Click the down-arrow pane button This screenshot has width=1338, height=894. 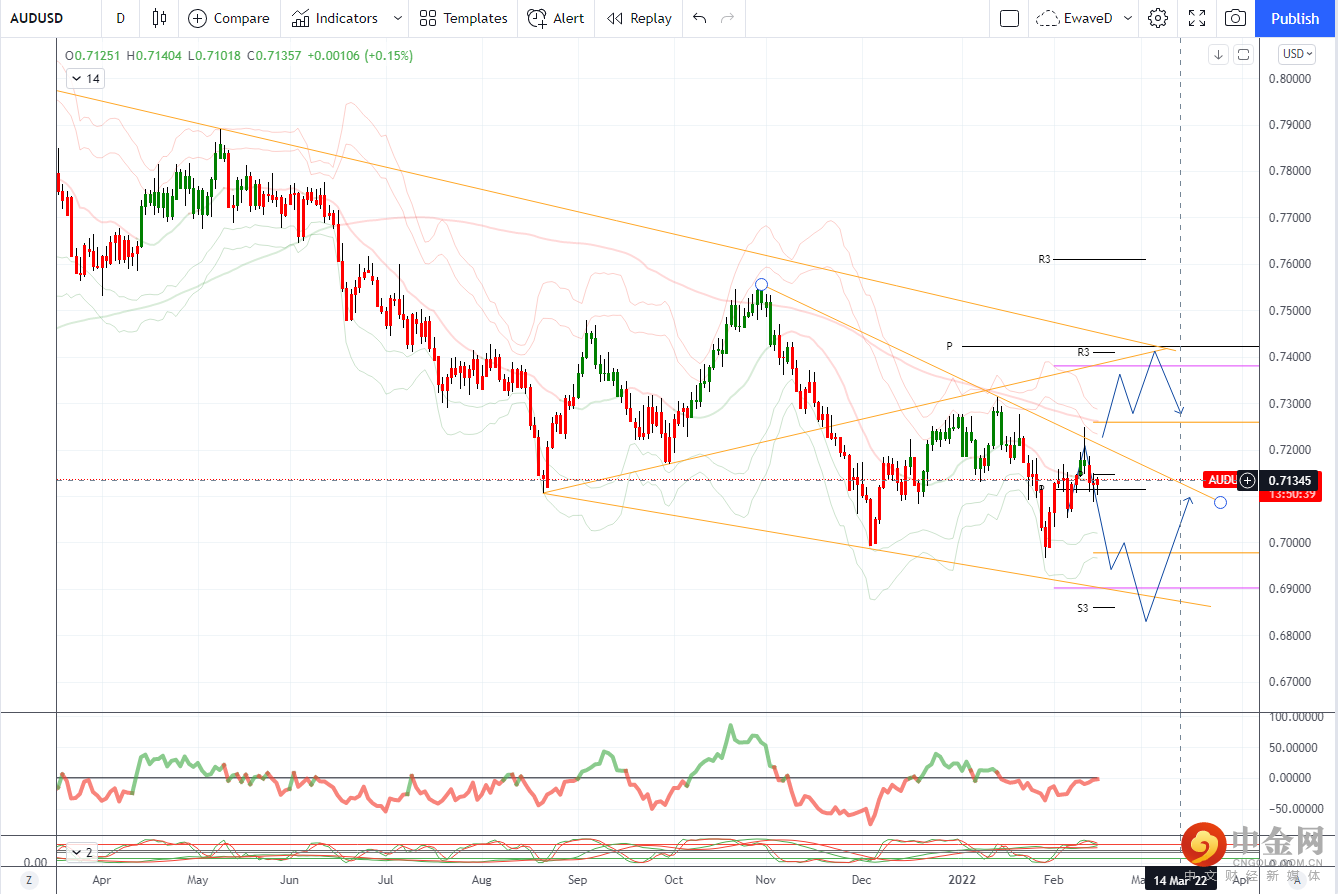pyautogui.click(x=1218, y=55)
